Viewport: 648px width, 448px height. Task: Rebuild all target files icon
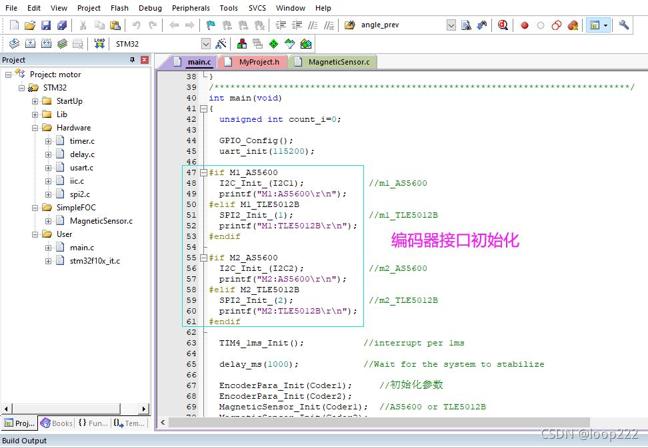point(46,43)
